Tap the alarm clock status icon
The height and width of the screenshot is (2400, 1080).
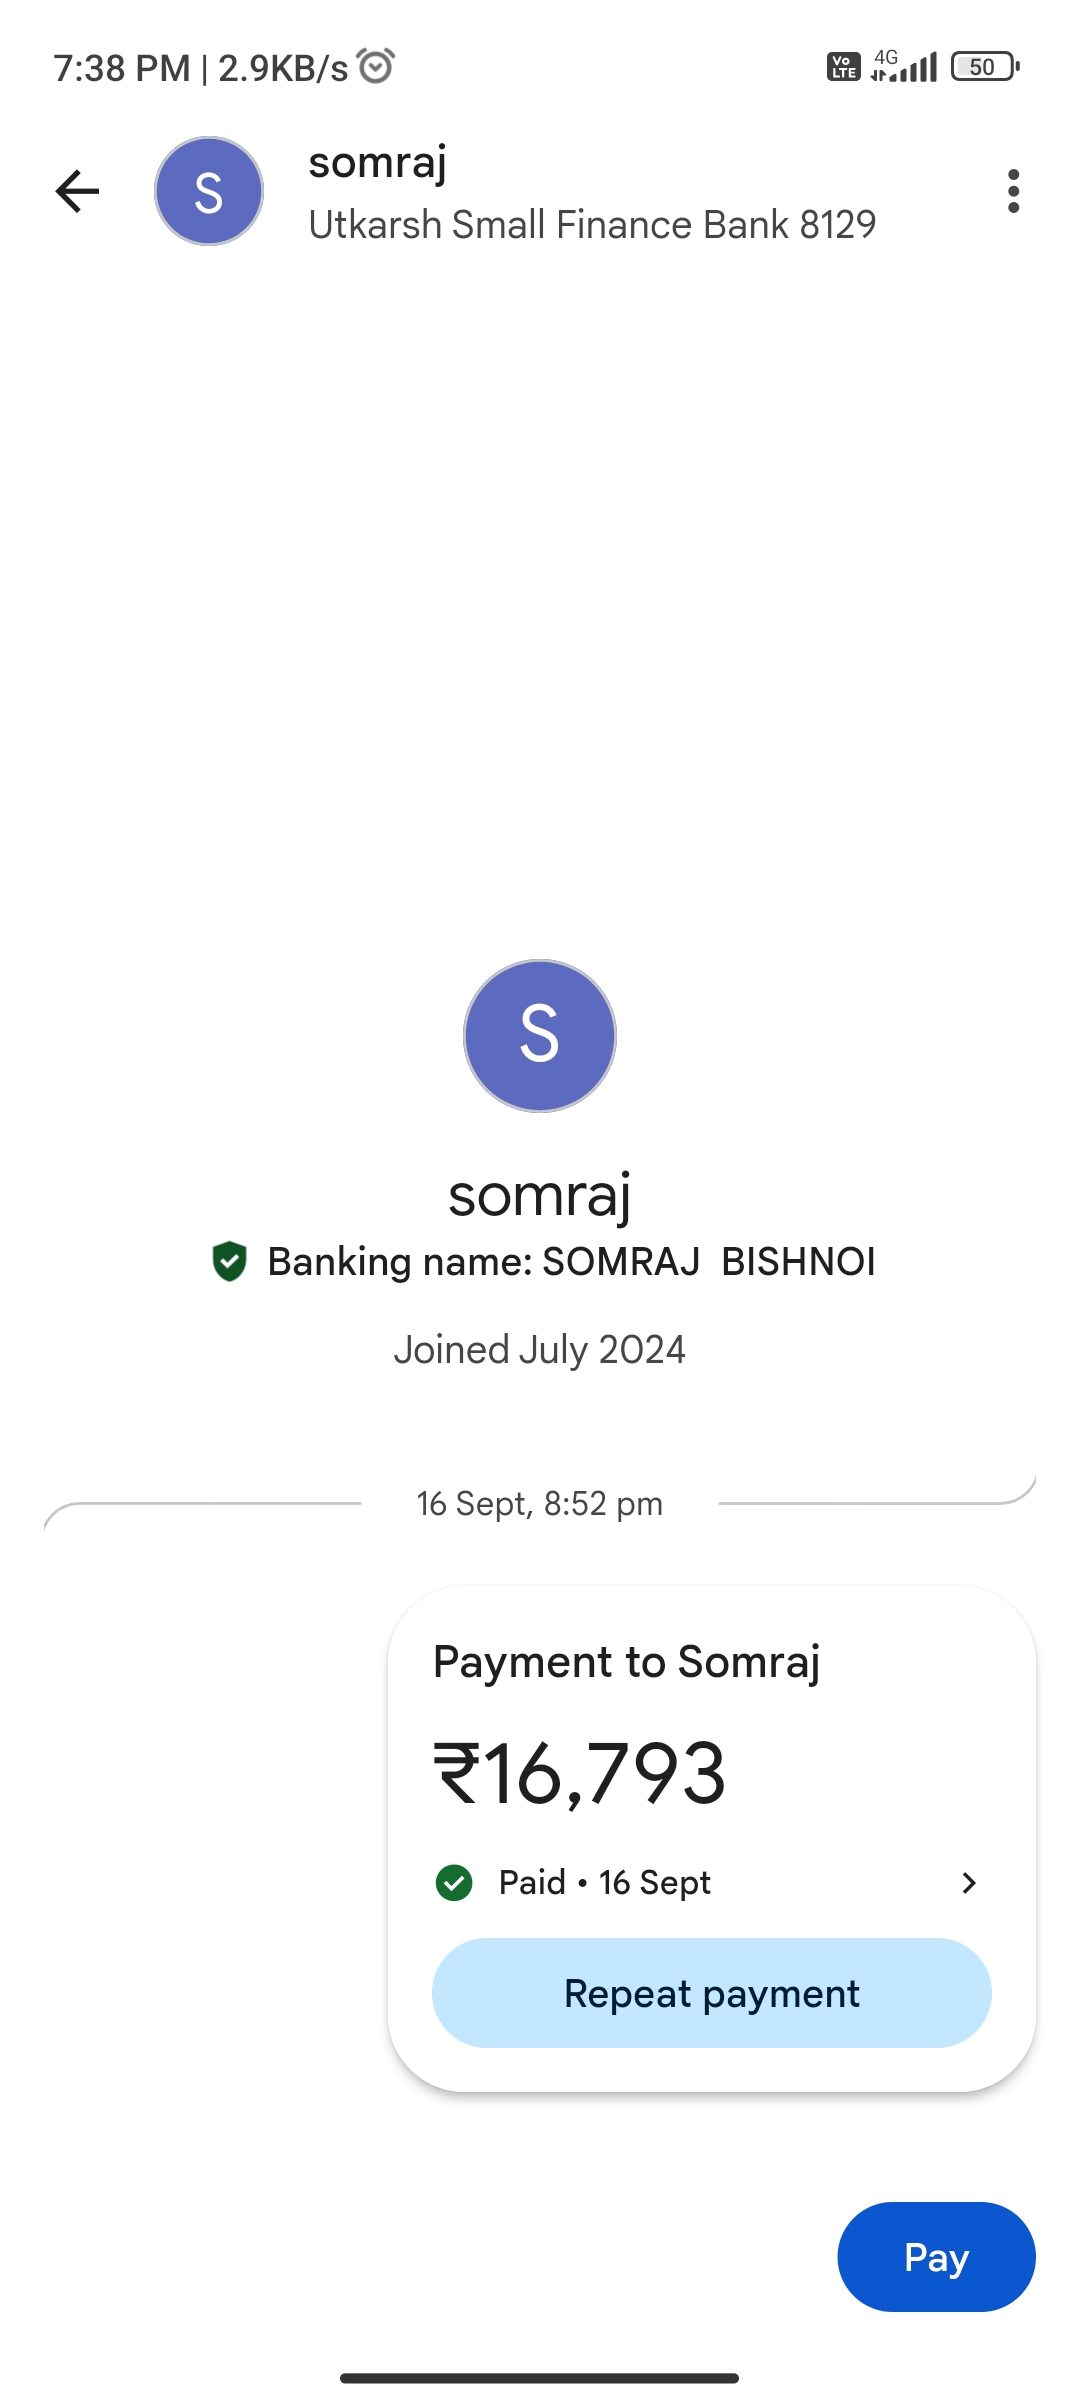coord(376,66)
